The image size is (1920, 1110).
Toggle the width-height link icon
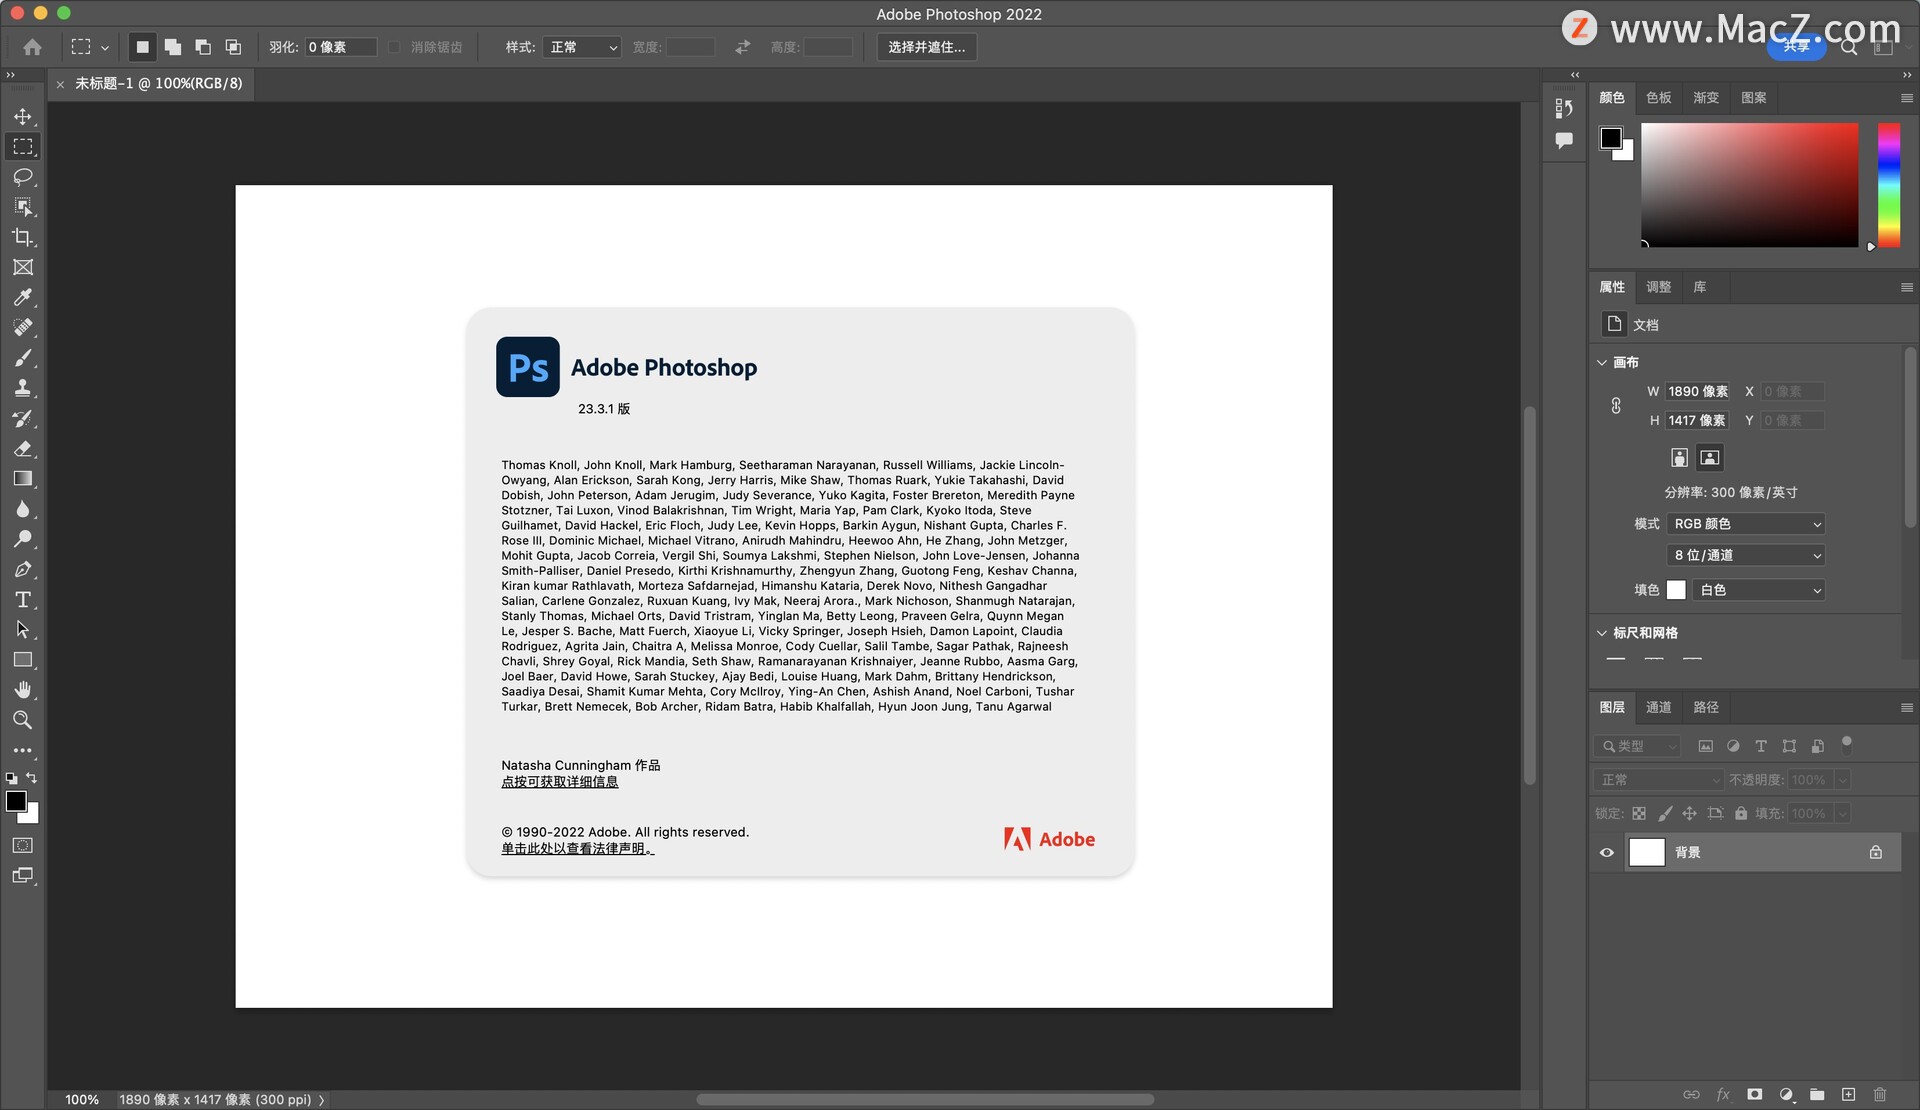[x=1616, y=406]
